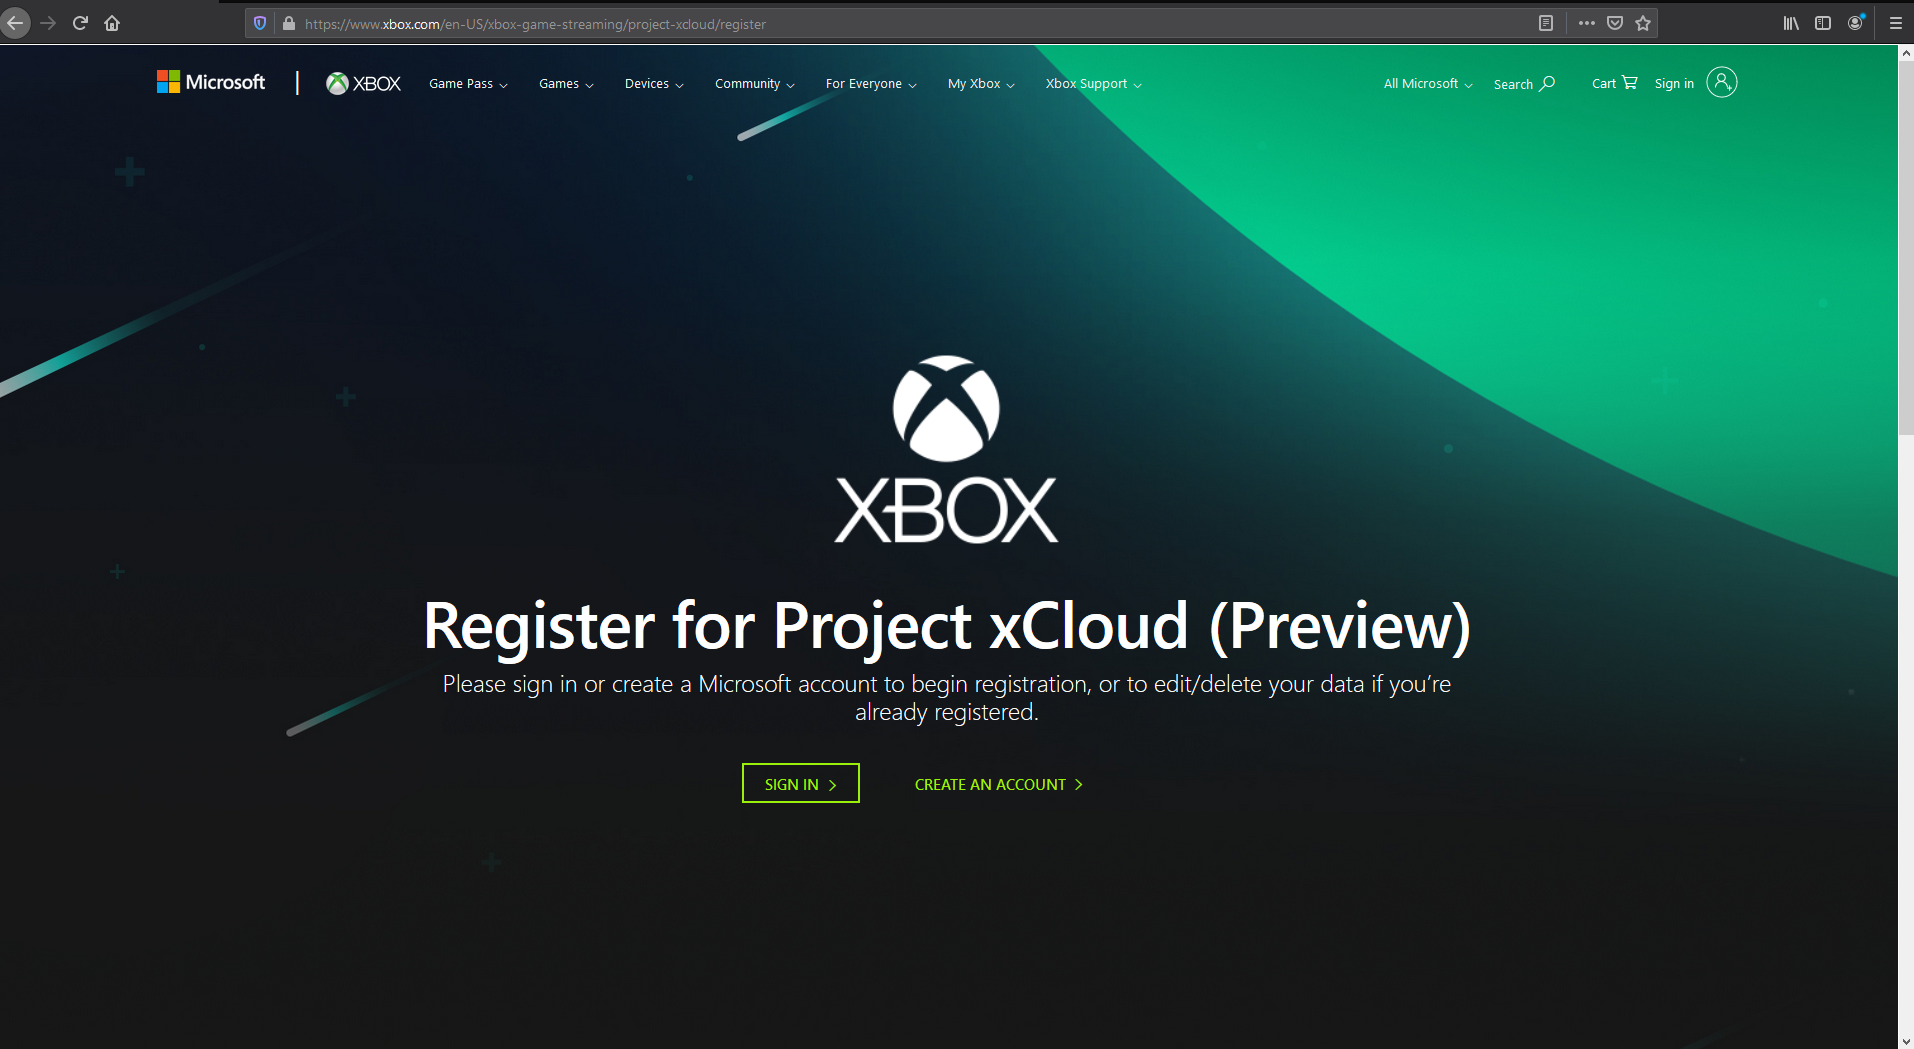Expand Xbox Support menu

[1093, 84]
